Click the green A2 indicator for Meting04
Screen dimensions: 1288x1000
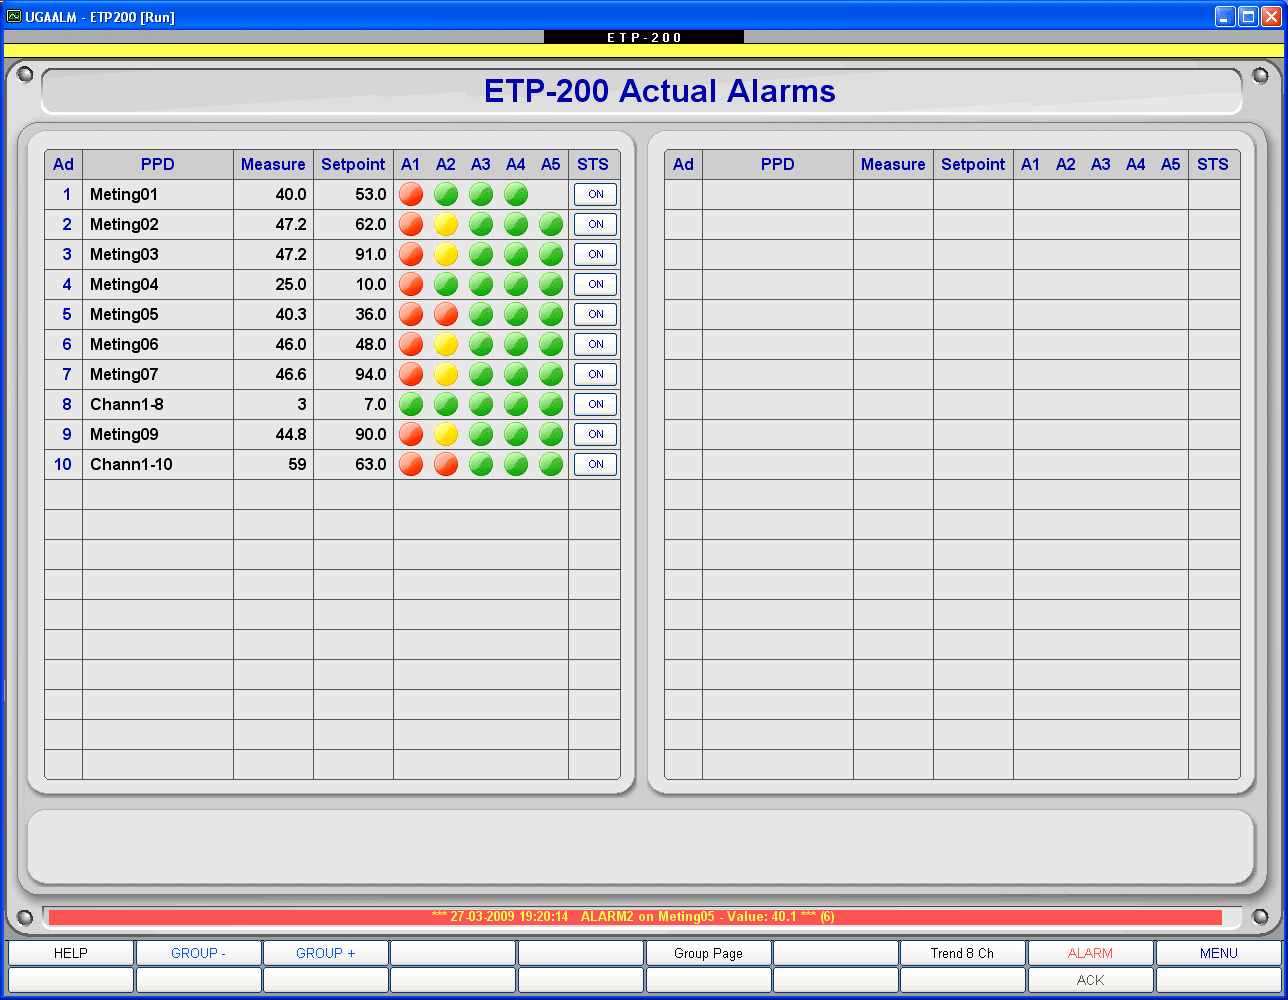tap(446, 284)
